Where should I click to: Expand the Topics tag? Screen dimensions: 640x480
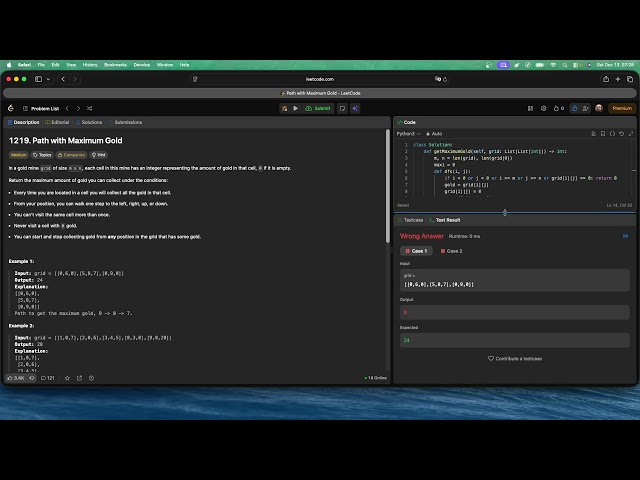pos(43,155)
